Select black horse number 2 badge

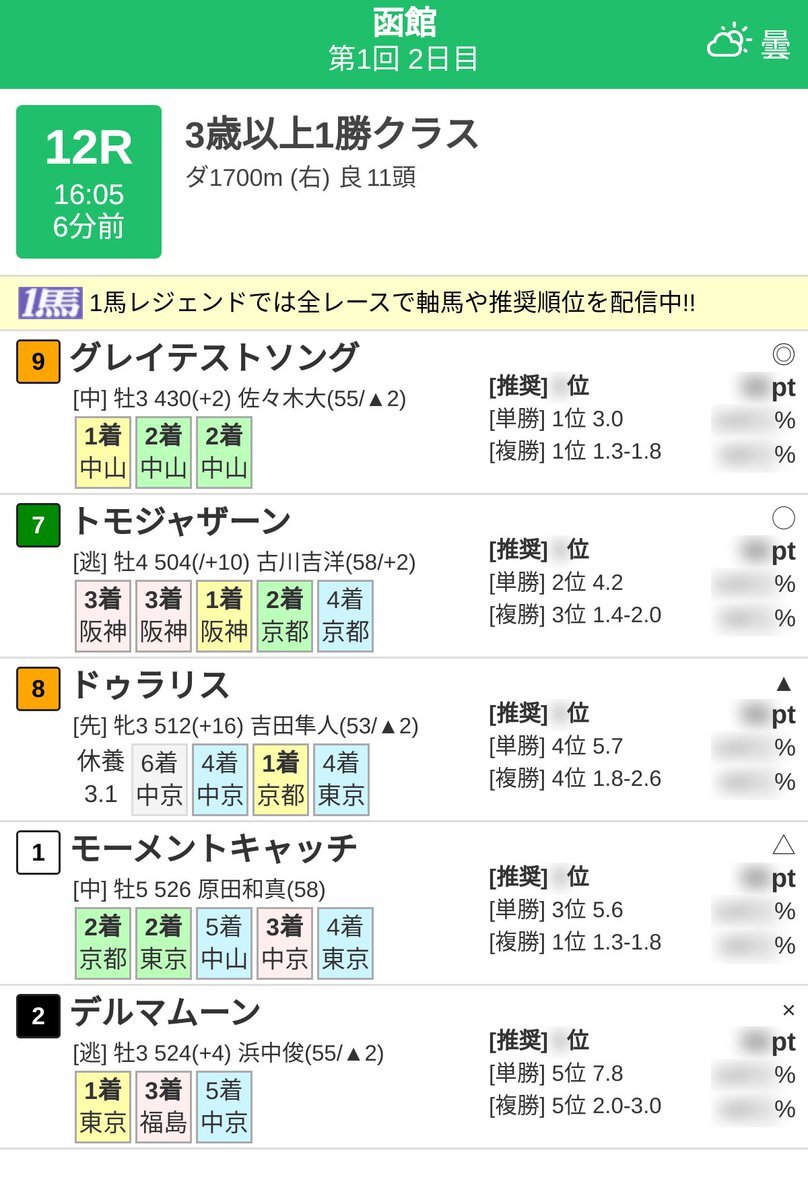tap(38, 1017)
